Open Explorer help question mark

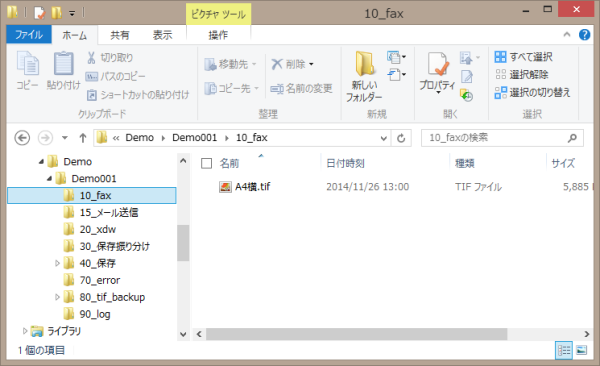[584, 35]
